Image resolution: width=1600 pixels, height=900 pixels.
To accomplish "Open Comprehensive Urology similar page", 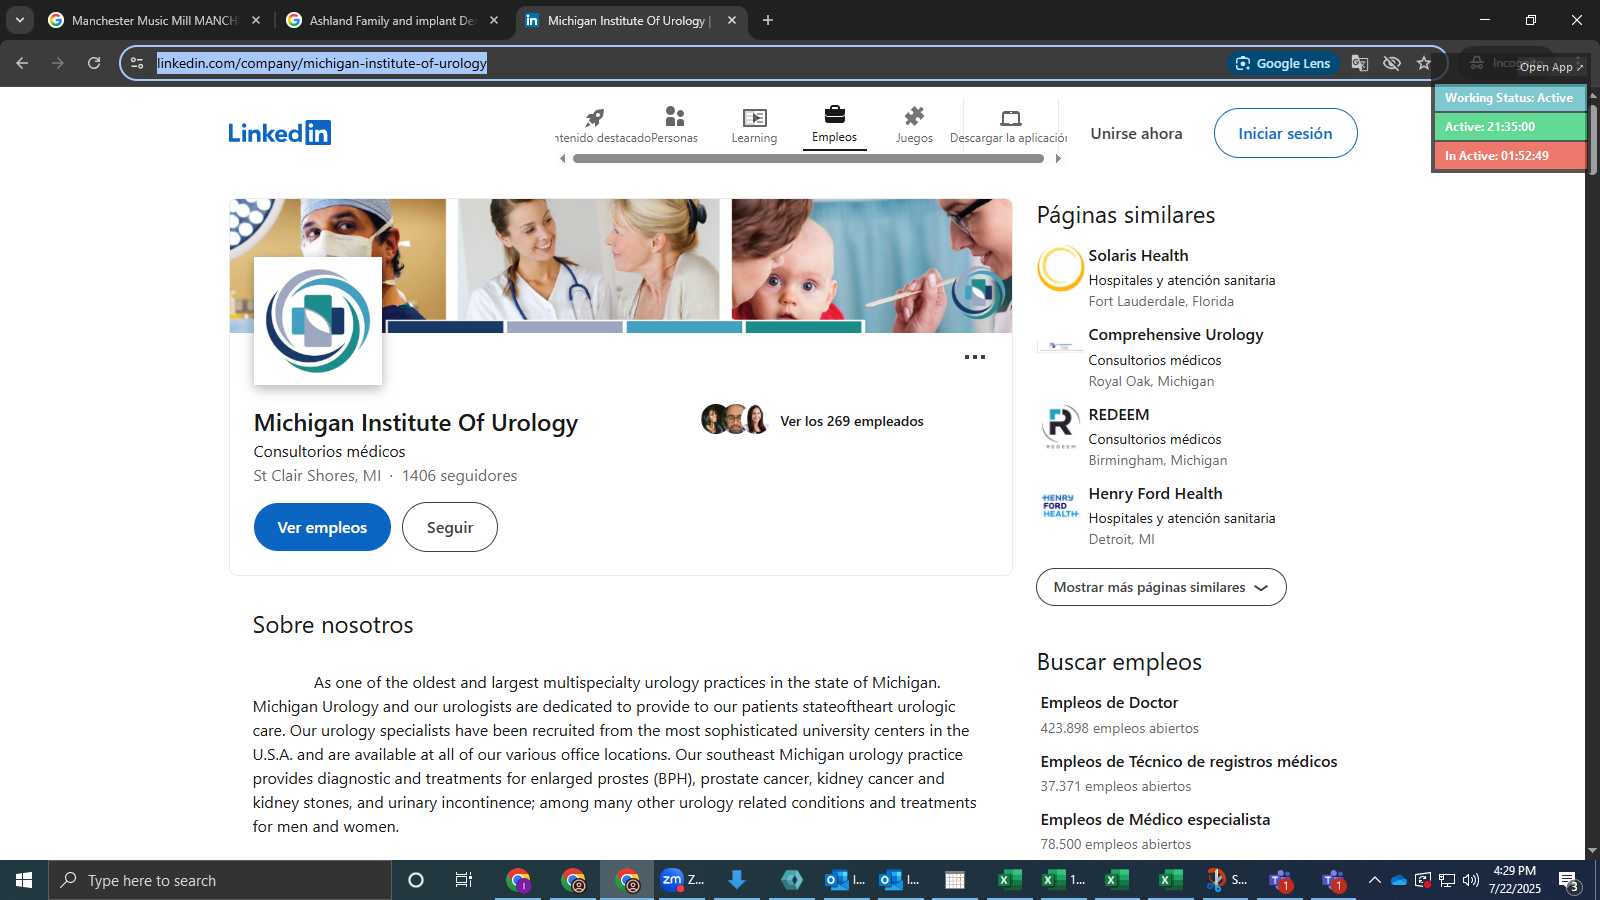I will tap(1176, 335).
